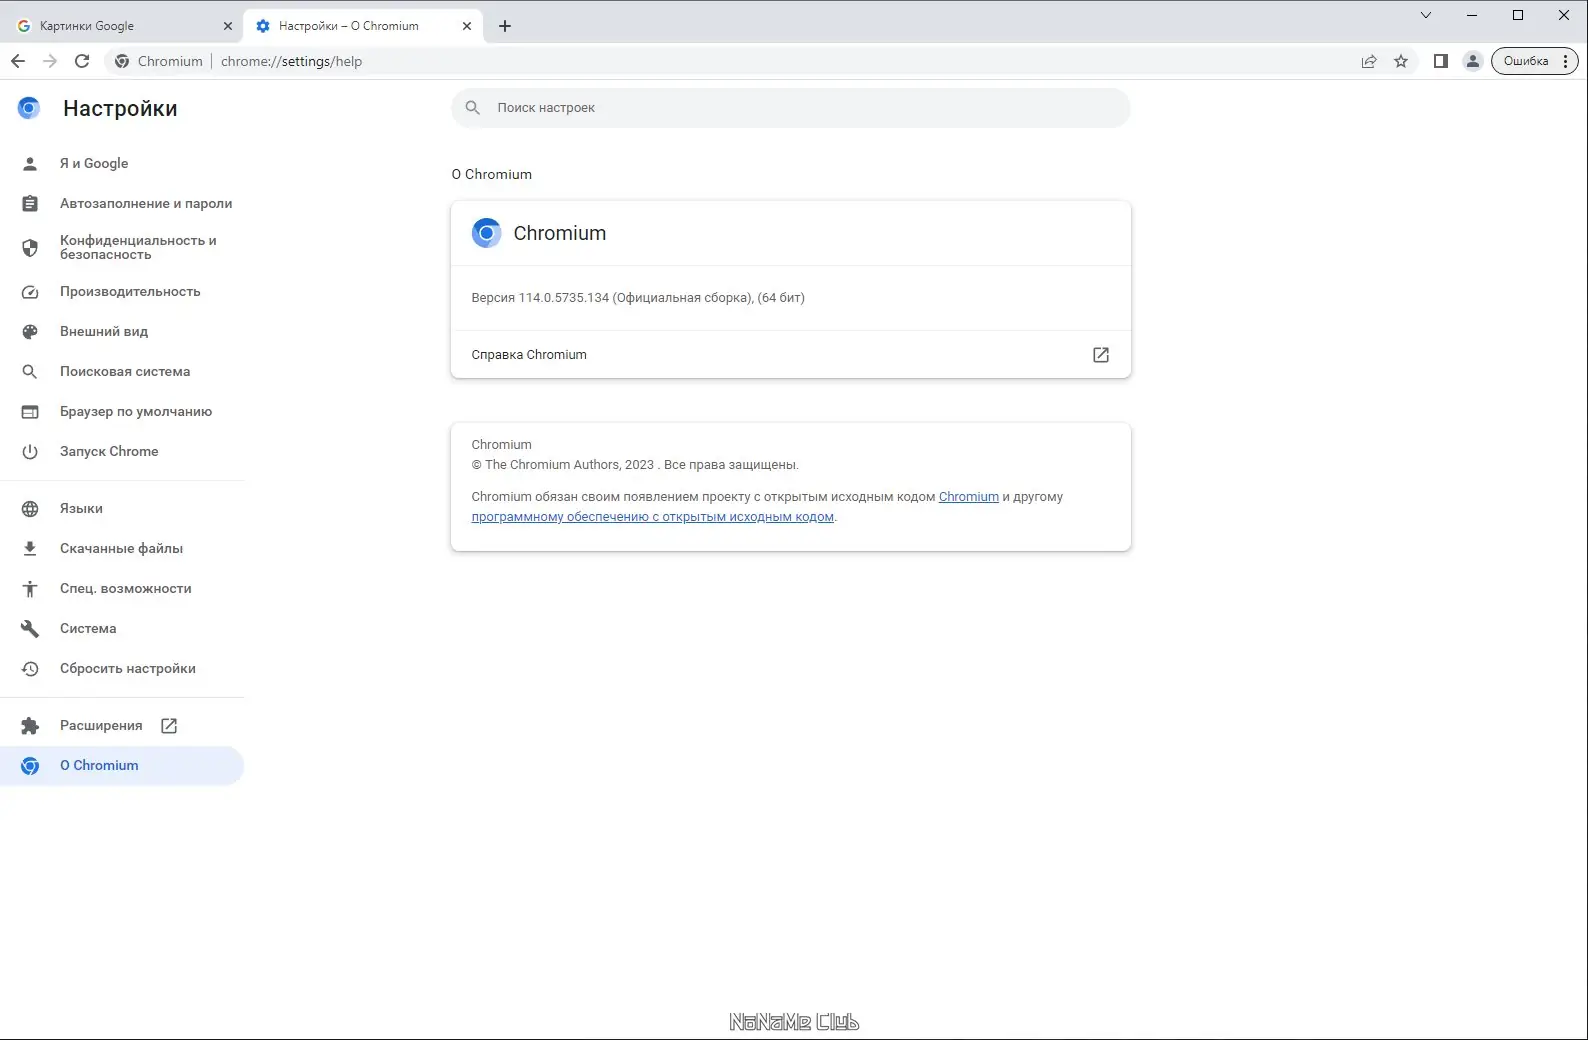Open Поисковая система settings section
The height and width of the screenshot is (1040, 1588).
point(122,372)
